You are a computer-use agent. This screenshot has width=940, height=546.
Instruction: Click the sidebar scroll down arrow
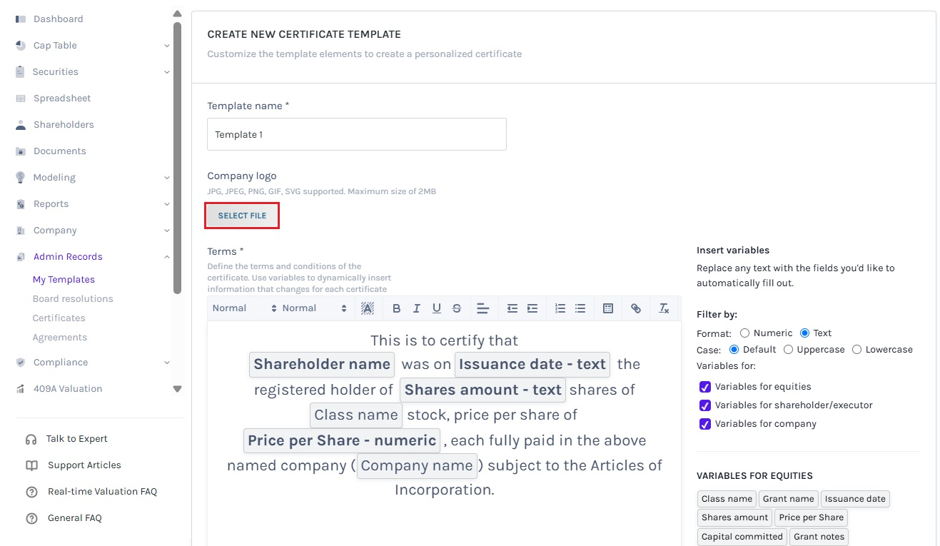click(177, 389)
